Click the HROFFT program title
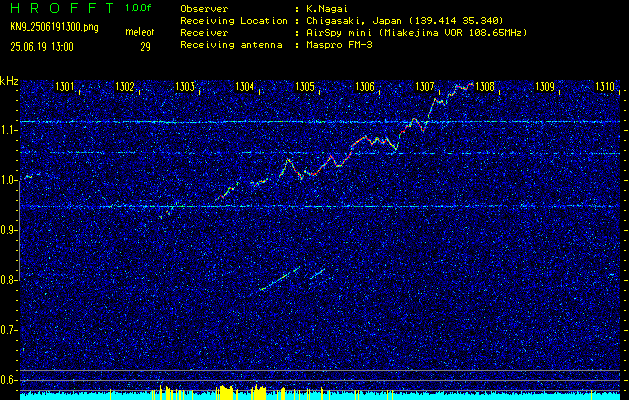629x400 pixels. (x=64, y=8)
